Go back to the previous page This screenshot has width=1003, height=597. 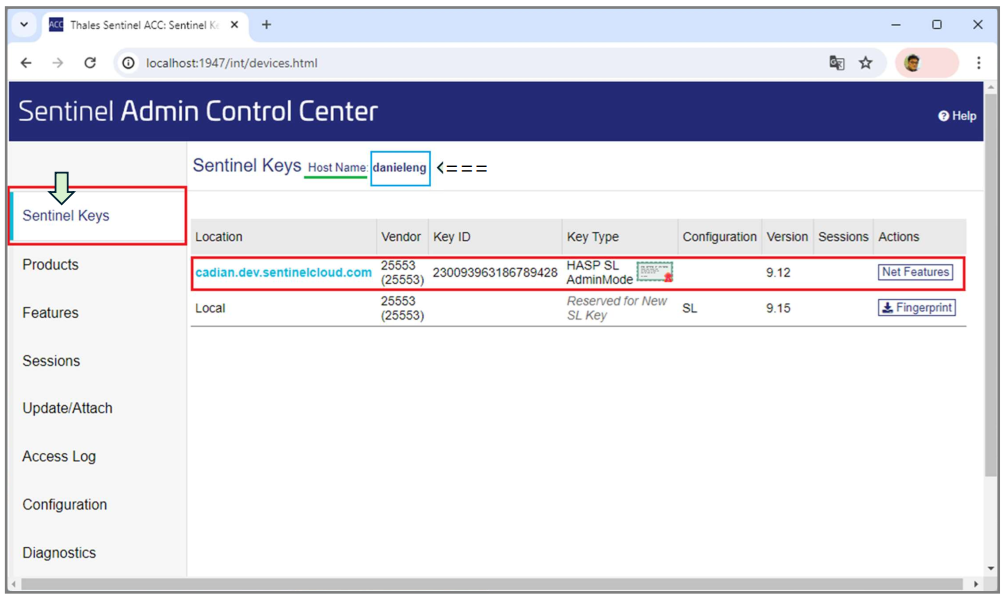(26, 63)
